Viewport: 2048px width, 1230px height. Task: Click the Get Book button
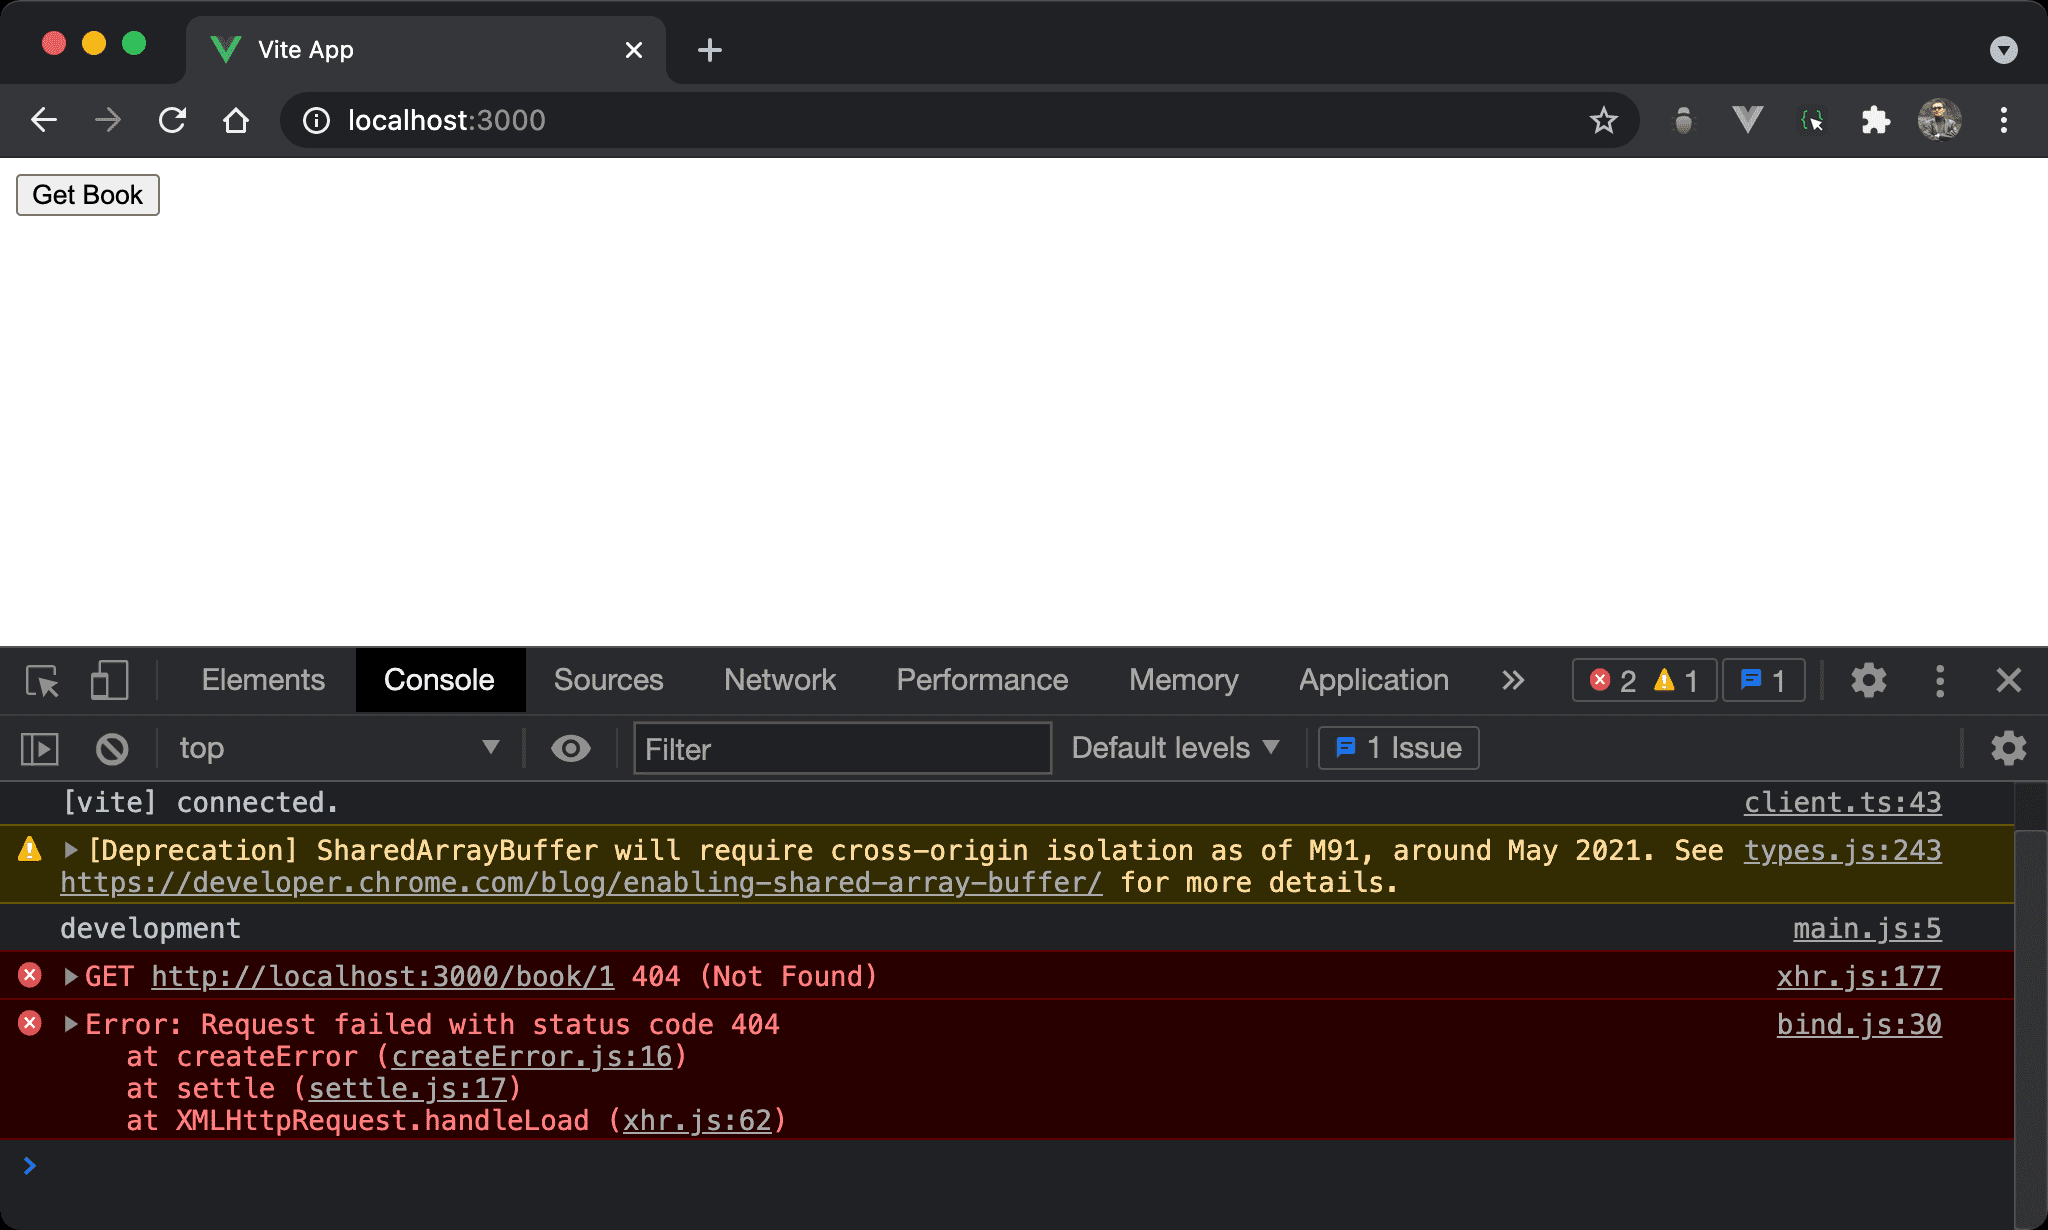88,195
